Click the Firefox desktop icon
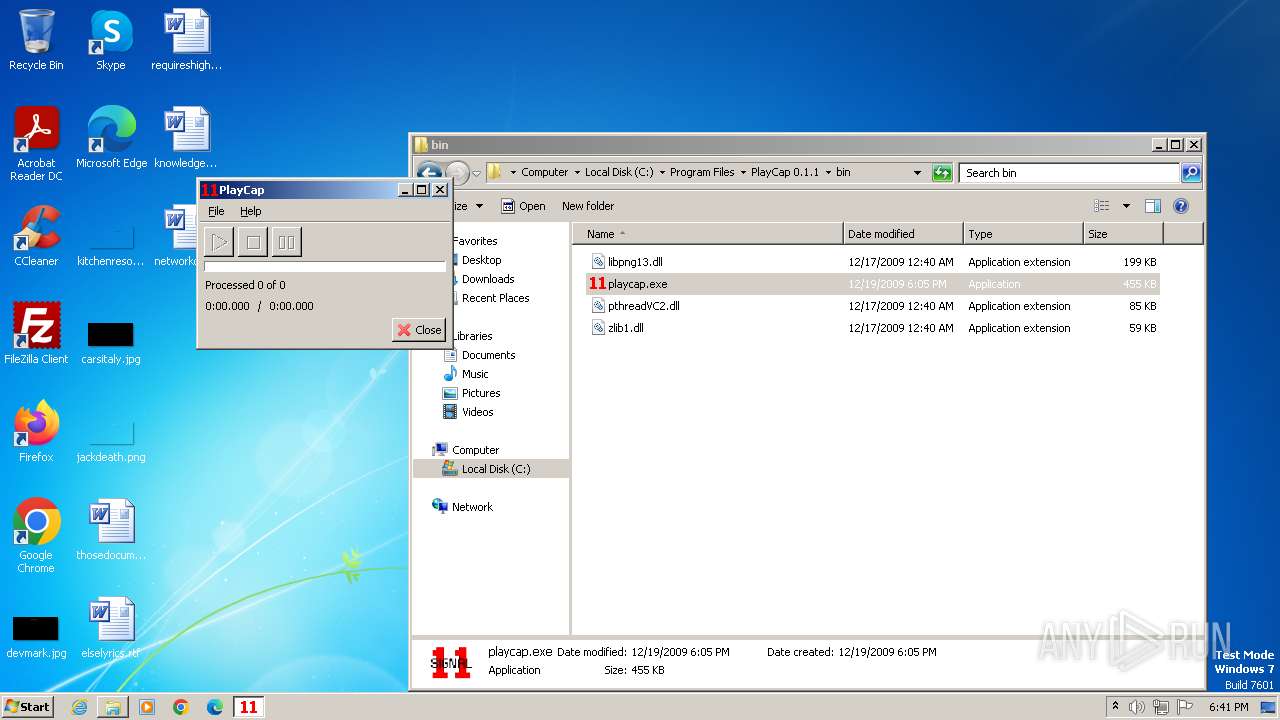Screen dimensions: 1280x720 [x=36, y=431]
